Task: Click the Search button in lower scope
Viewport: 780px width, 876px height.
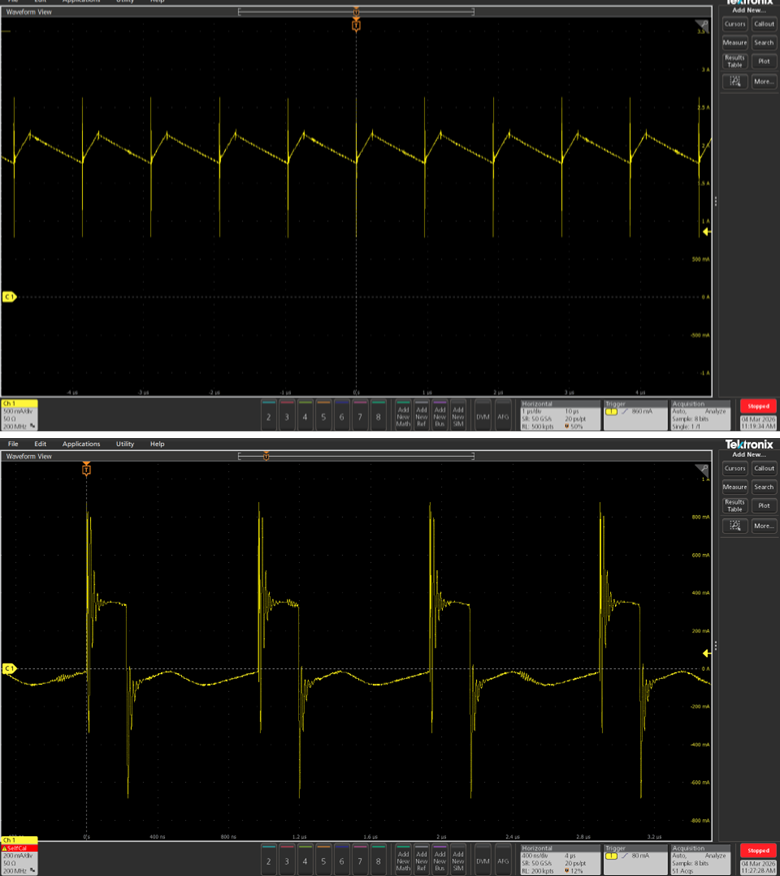Action: [x=764, y=487]
